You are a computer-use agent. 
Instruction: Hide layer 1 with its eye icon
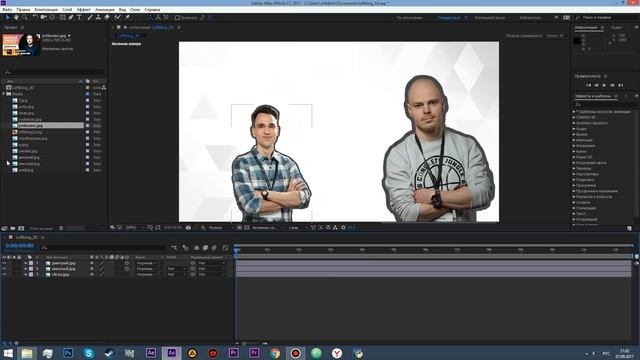tap(4, 263)
